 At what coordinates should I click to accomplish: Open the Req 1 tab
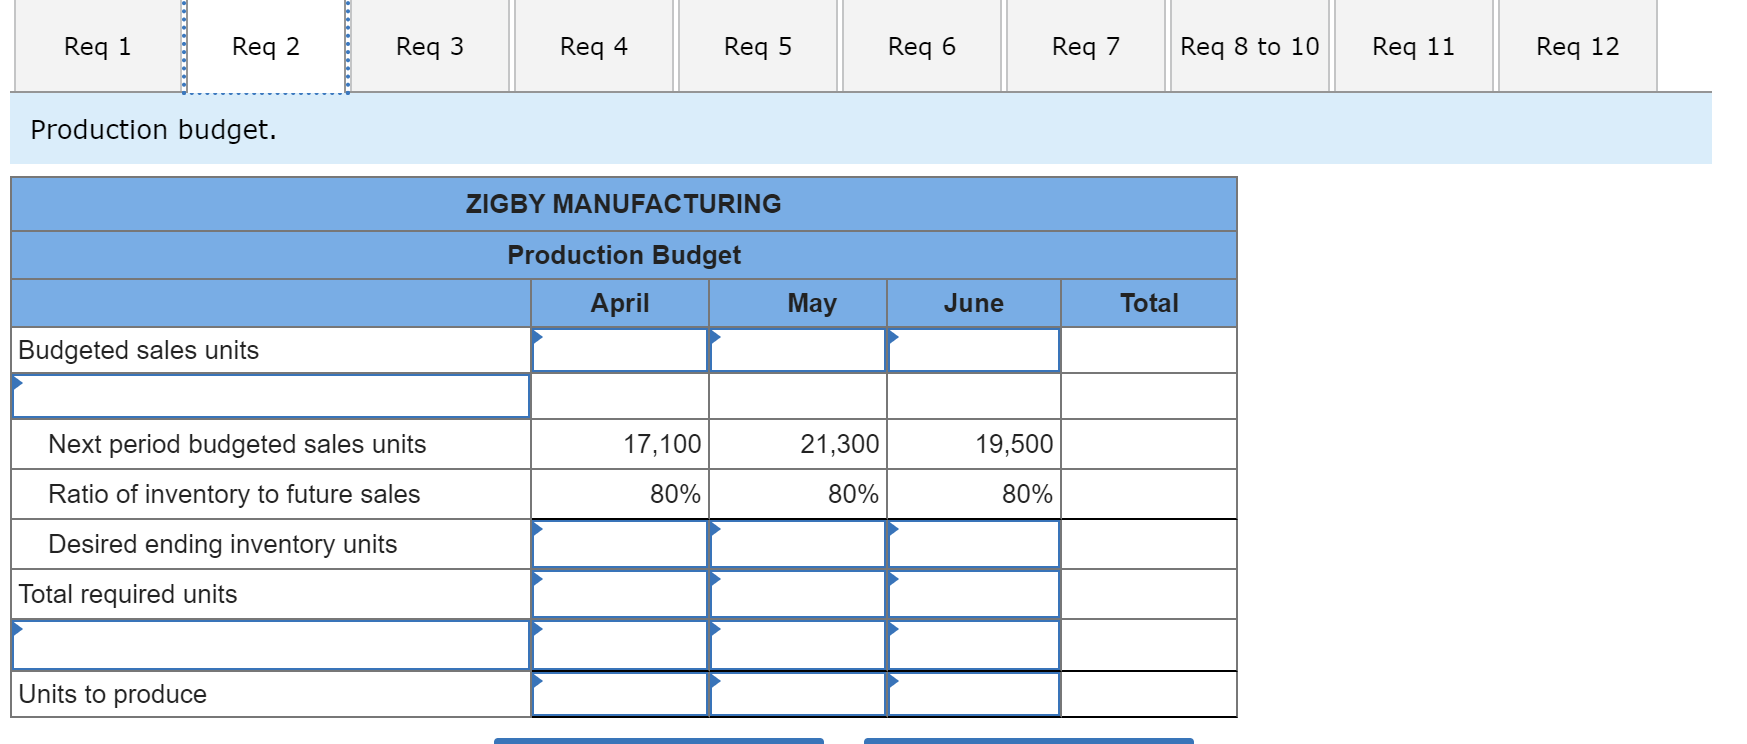[x=98, y=46]
